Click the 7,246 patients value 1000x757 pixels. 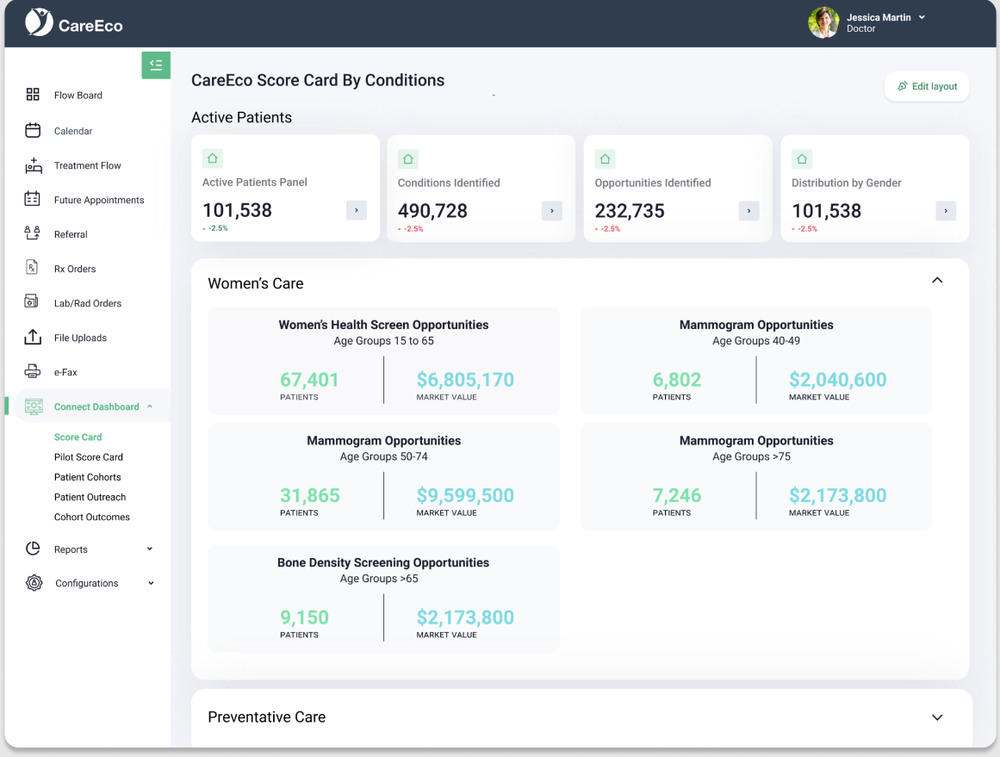[x=677, y=495]
